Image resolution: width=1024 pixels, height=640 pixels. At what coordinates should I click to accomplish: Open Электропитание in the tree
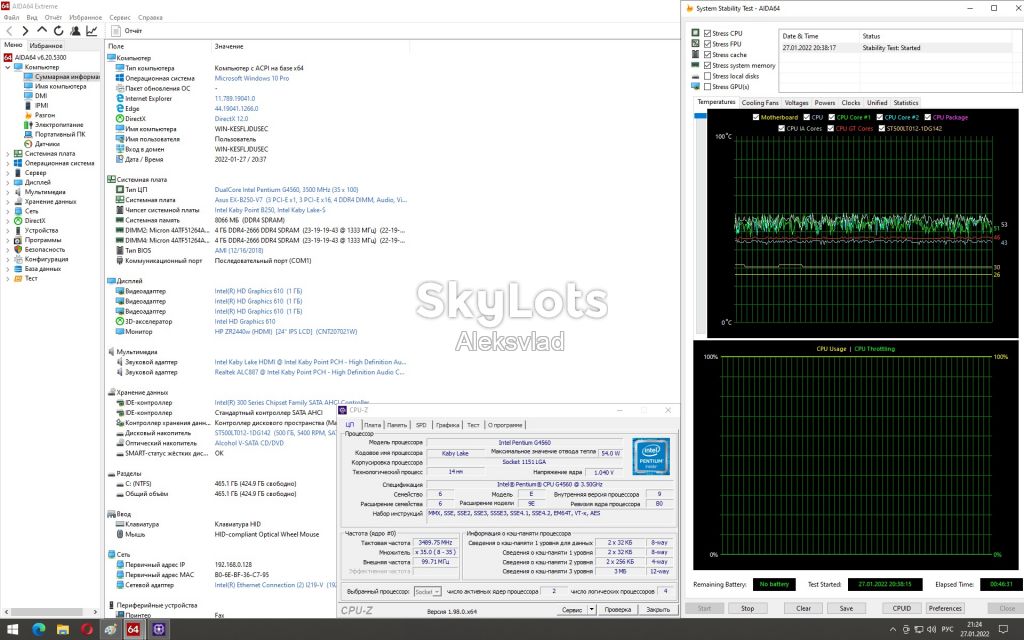tap(59, 125)
